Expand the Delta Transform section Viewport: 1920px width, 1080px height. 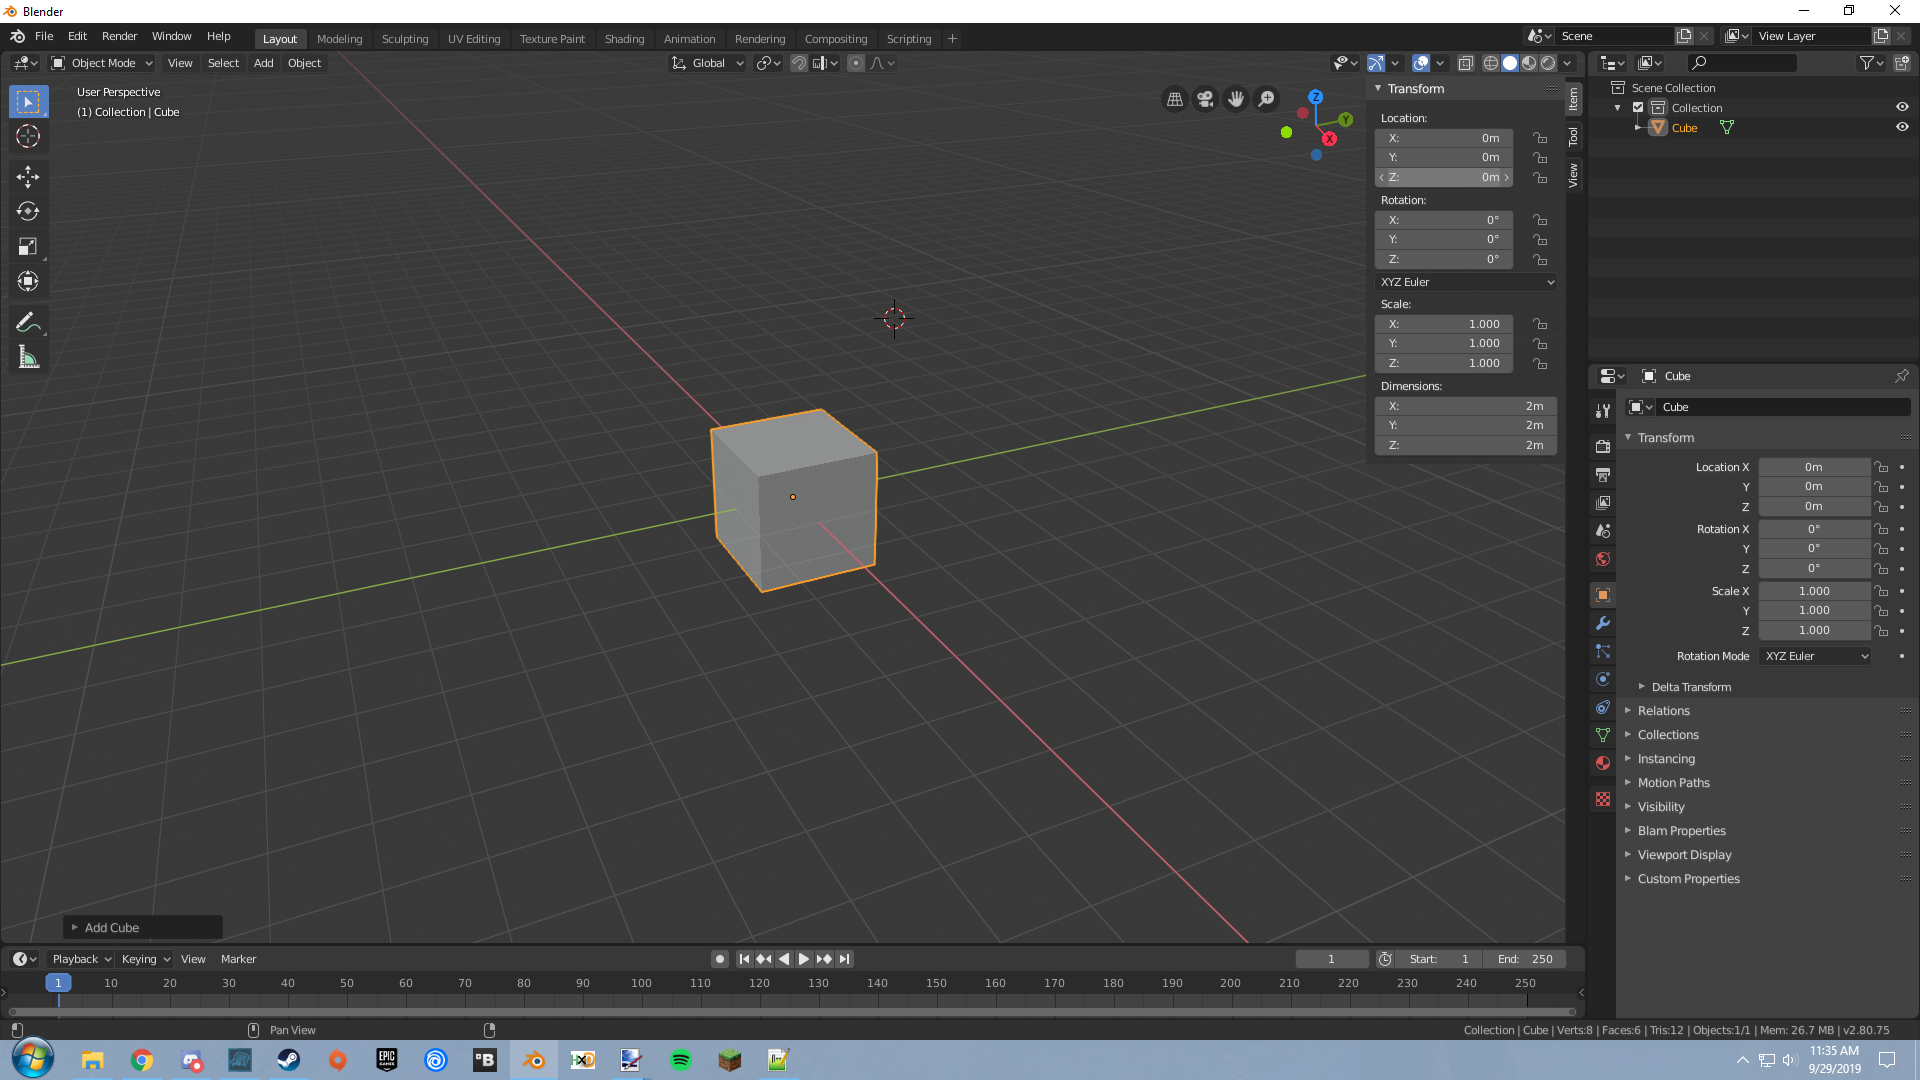pyautogui.click(x=1690, y=687)
